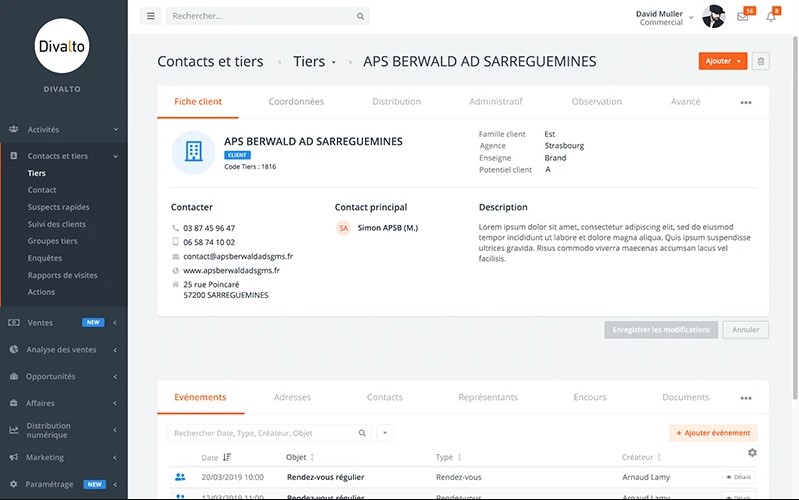Image resolution: width=799 pixels, height=500 pixels.
Task: Open the Ajouter dropdown button
Action: 723,61
